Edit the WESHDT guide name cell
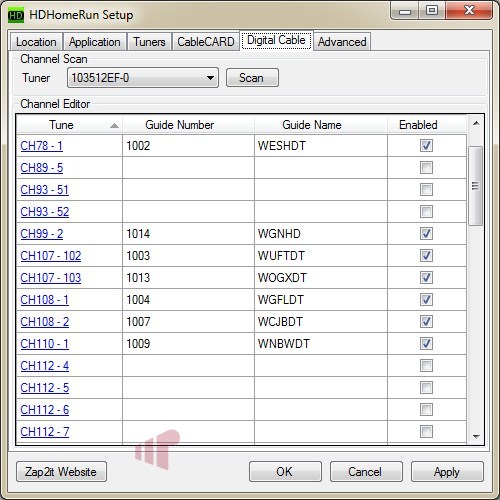The image size is (500, 500). coord(321,146)
